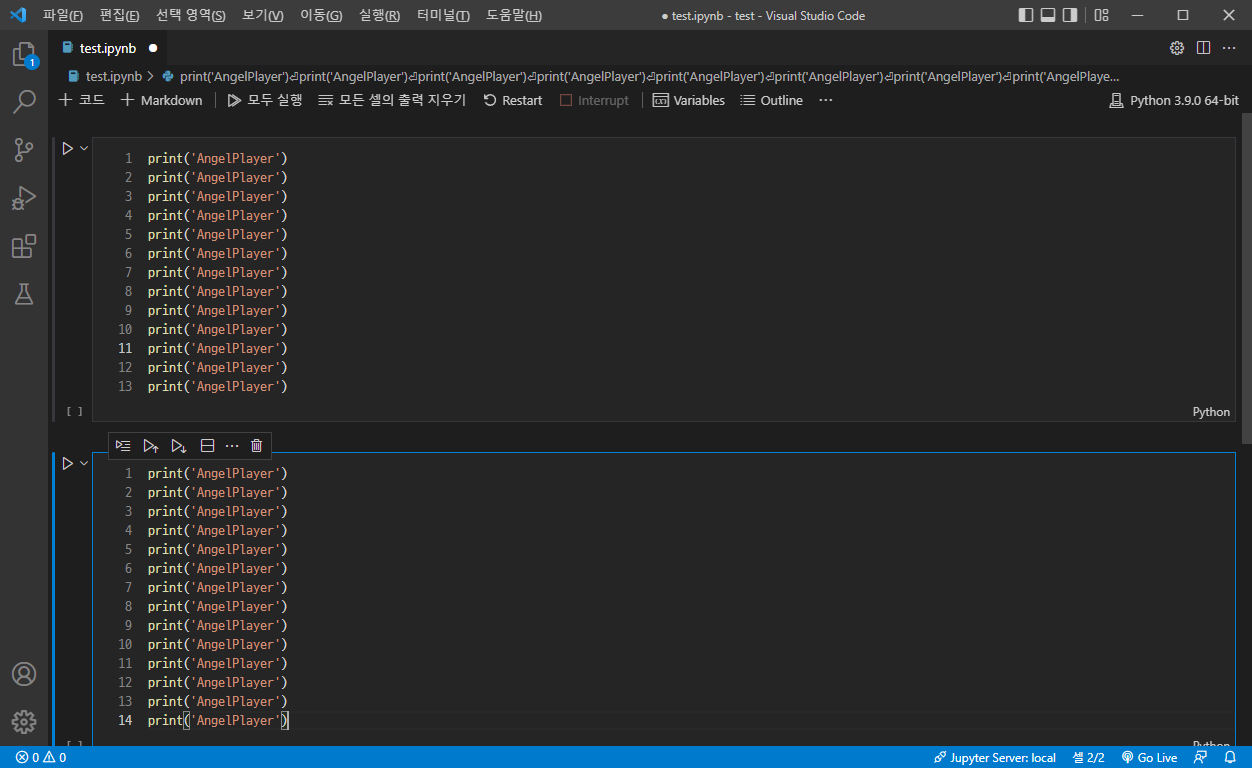Image resolution: width=1252 pixels, height=768 pixels.
Task: Open the 터미널(T) menu
Action: pos(444,15)
